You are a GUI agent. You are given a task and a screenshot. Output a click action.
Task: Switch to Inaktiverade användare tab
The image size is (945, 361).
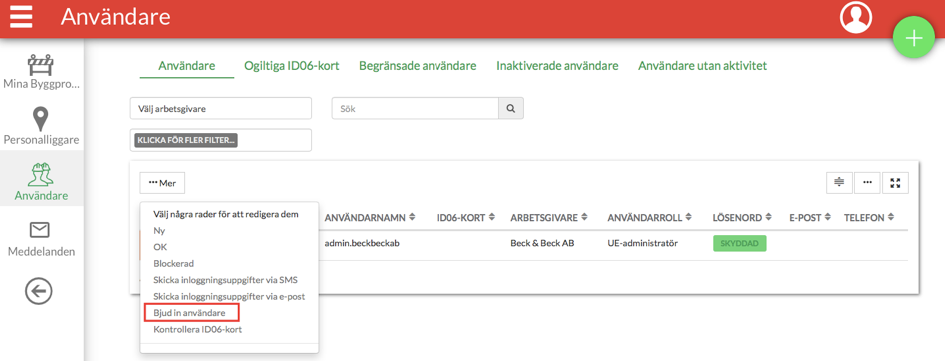pyautogui.click(x=557, y=66)
